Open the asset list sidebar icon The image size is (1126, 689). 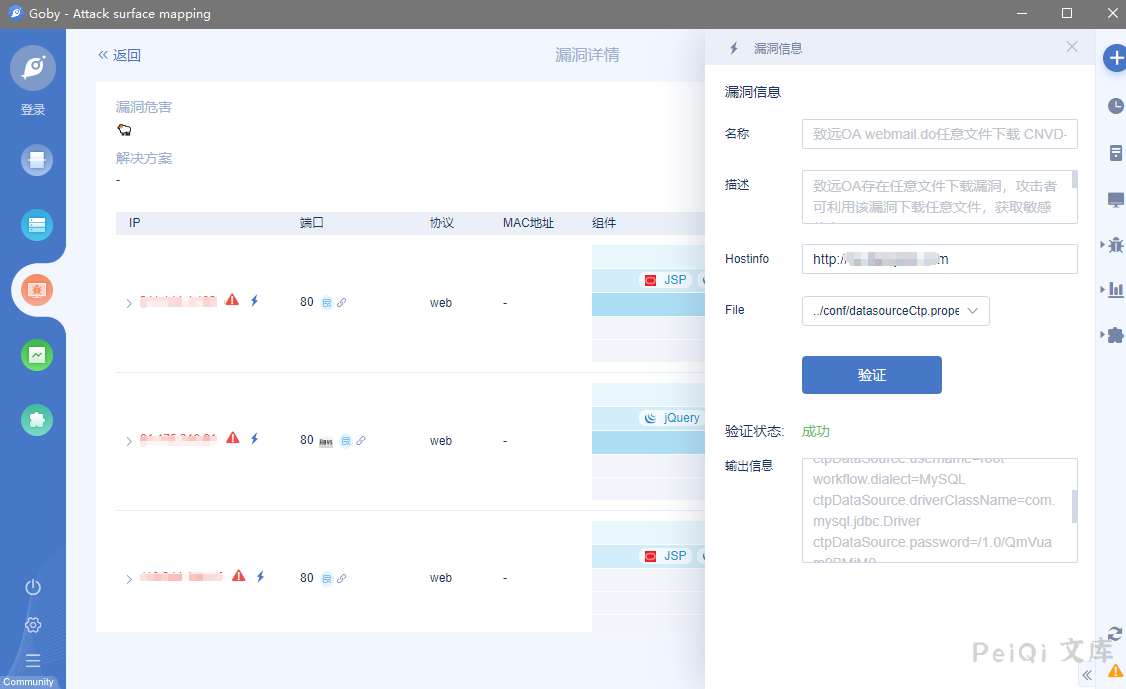click(36, 225)
